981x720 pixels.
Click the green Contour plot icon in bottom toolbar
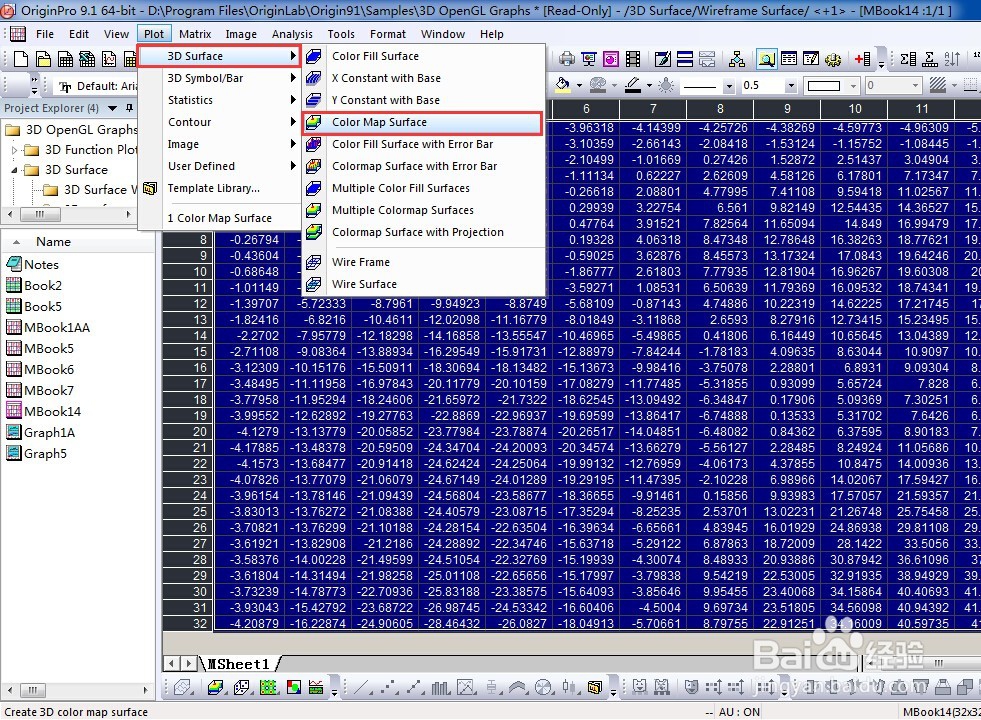coord(268,687)
